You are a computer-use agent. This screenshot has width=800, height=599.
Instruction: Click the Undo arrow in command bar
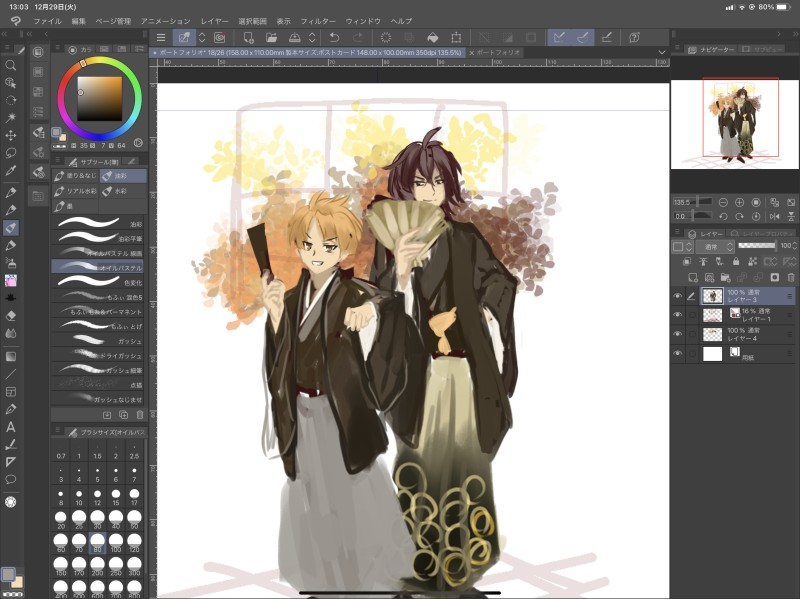coord(334,37)
